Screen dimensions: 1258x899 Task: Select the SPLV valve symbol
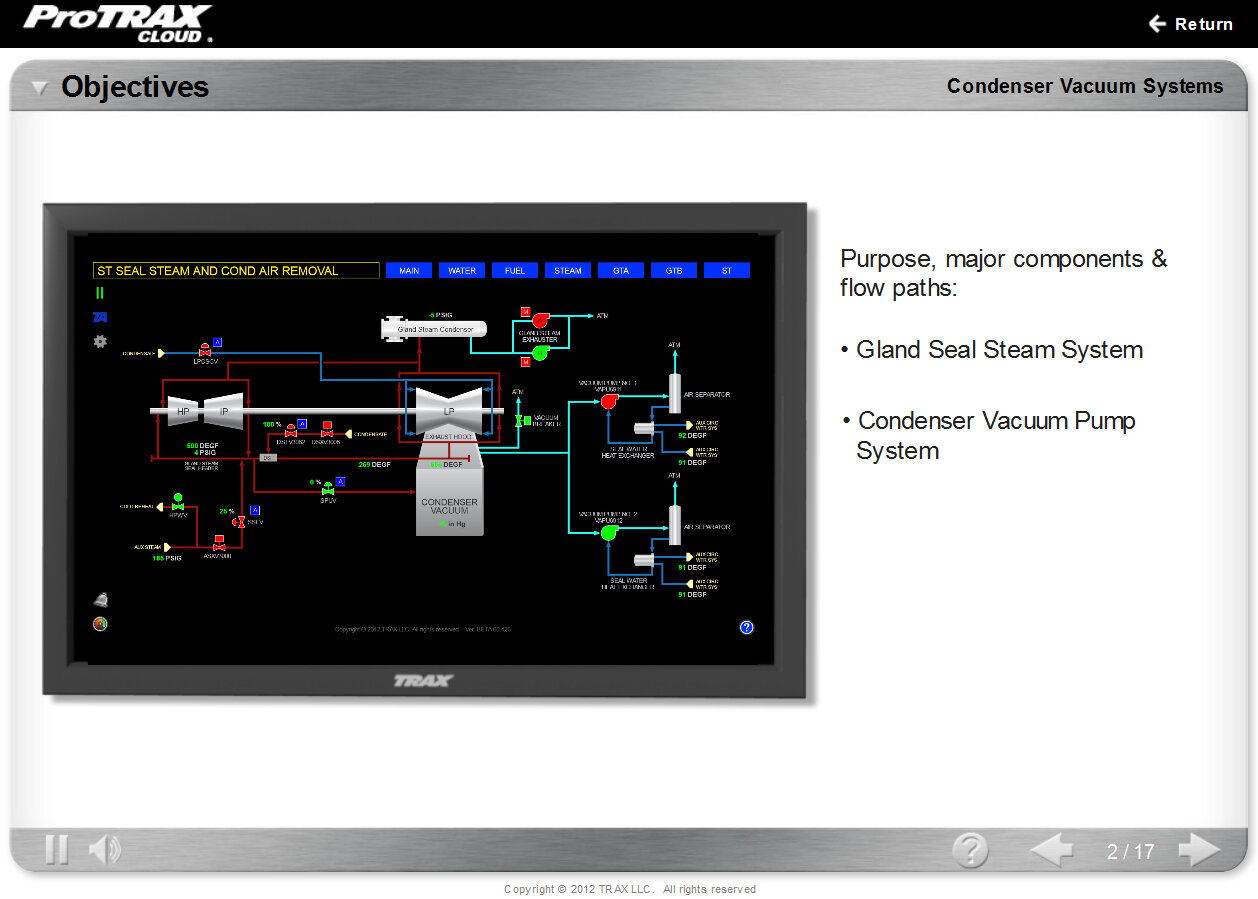click(327, 490)
